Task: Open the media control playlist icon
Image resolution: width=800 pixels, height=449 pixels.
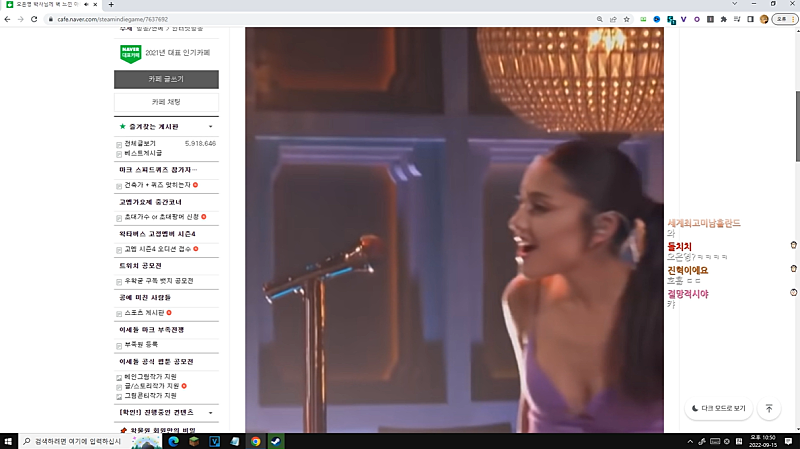Action: coord(737,19)
